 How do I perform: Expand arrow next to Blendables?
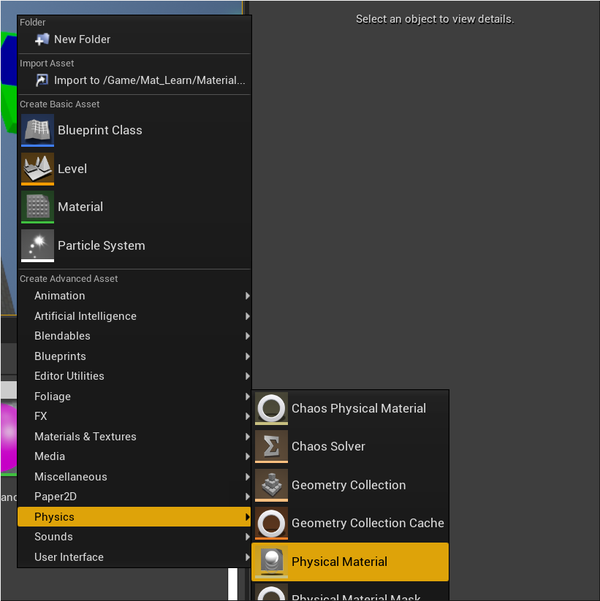point(247,336)
